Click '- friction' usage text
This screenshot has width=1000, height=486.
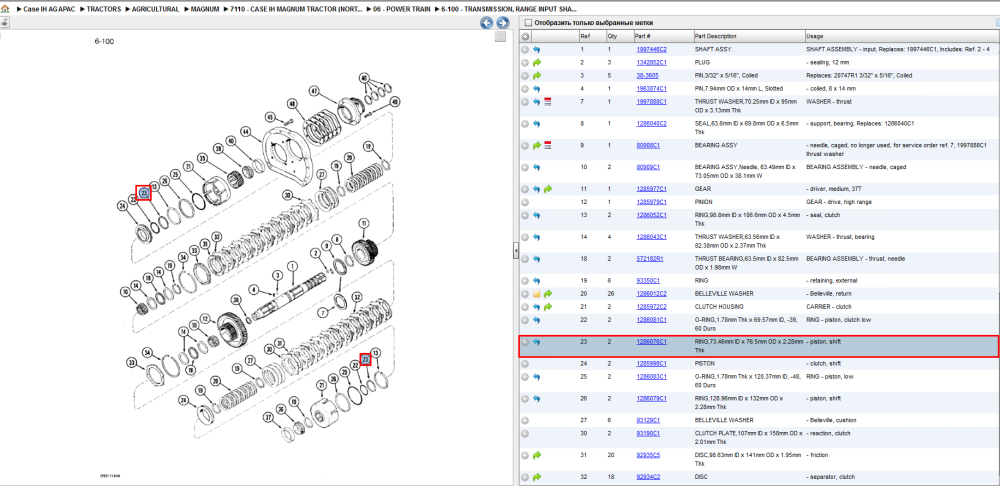click(819, 455)
